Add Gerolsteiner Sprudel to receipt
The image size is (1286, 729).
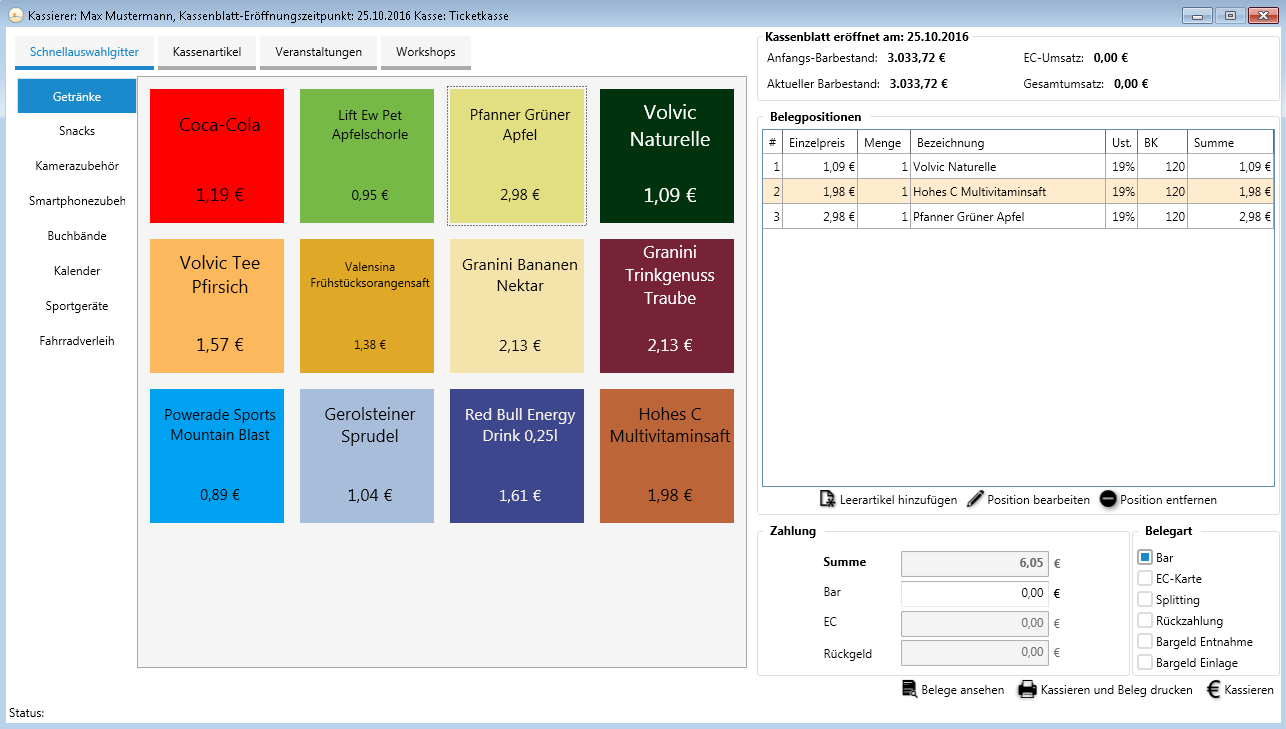coord(367,456)
